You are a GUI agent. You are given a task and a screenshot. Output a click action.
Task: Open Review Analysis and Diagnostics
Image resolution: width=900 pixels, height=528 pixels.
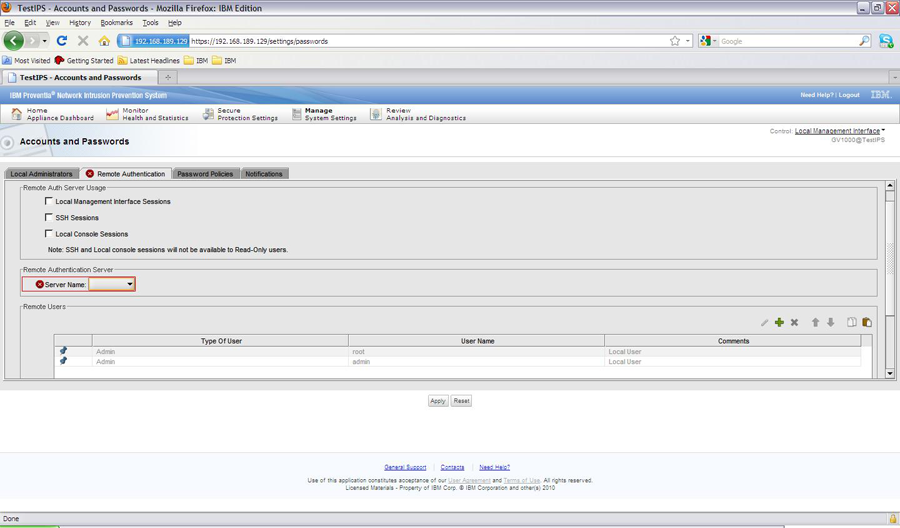coord(418,114)
